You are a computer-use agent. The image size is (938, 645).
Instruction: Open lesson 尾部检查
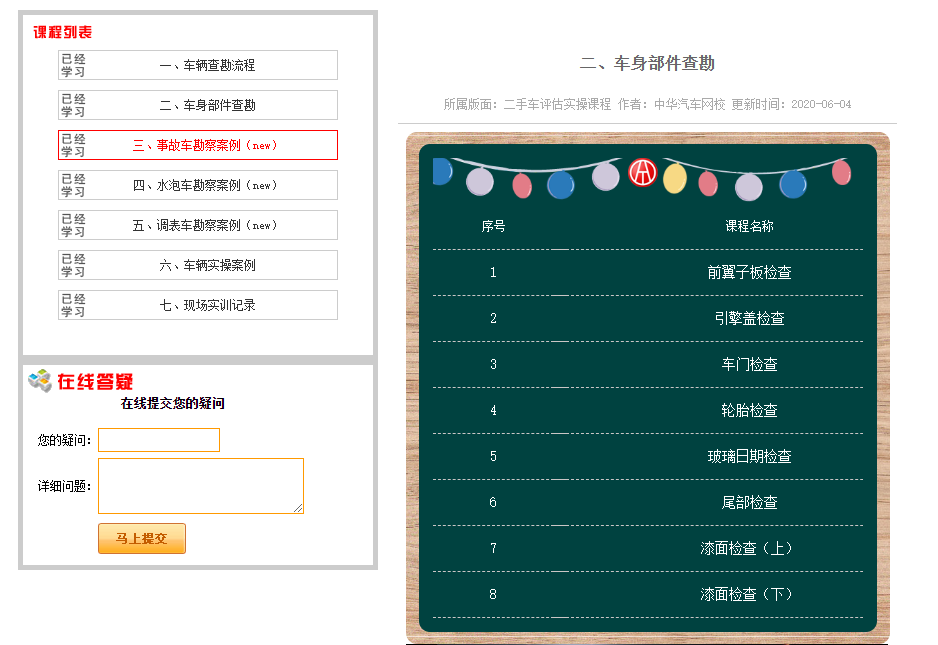tap(749, 502)
